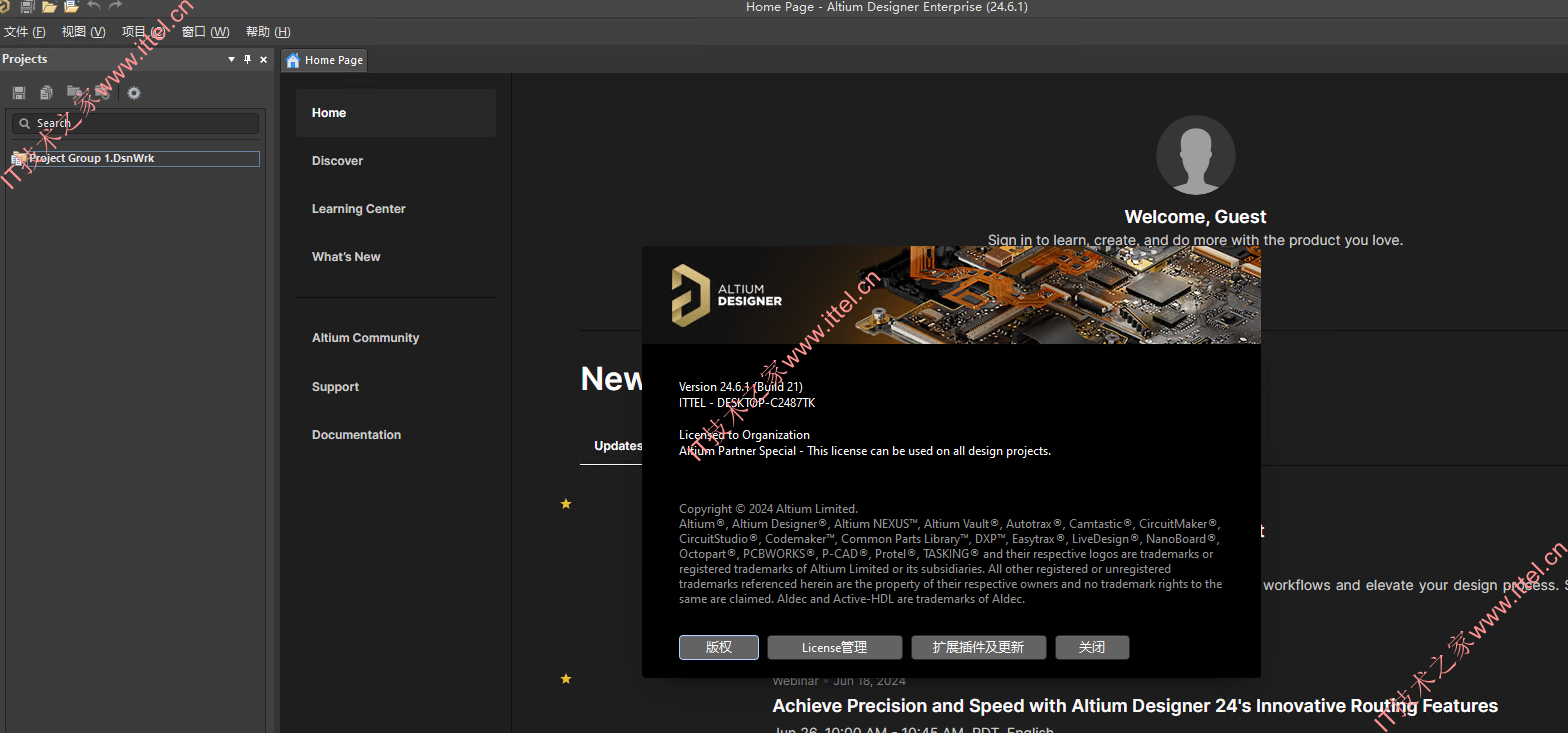The height and width of the screenshot is (733, 1568).
Task: Click the Altium Partner Special license line
Action: tap(865, 451)
